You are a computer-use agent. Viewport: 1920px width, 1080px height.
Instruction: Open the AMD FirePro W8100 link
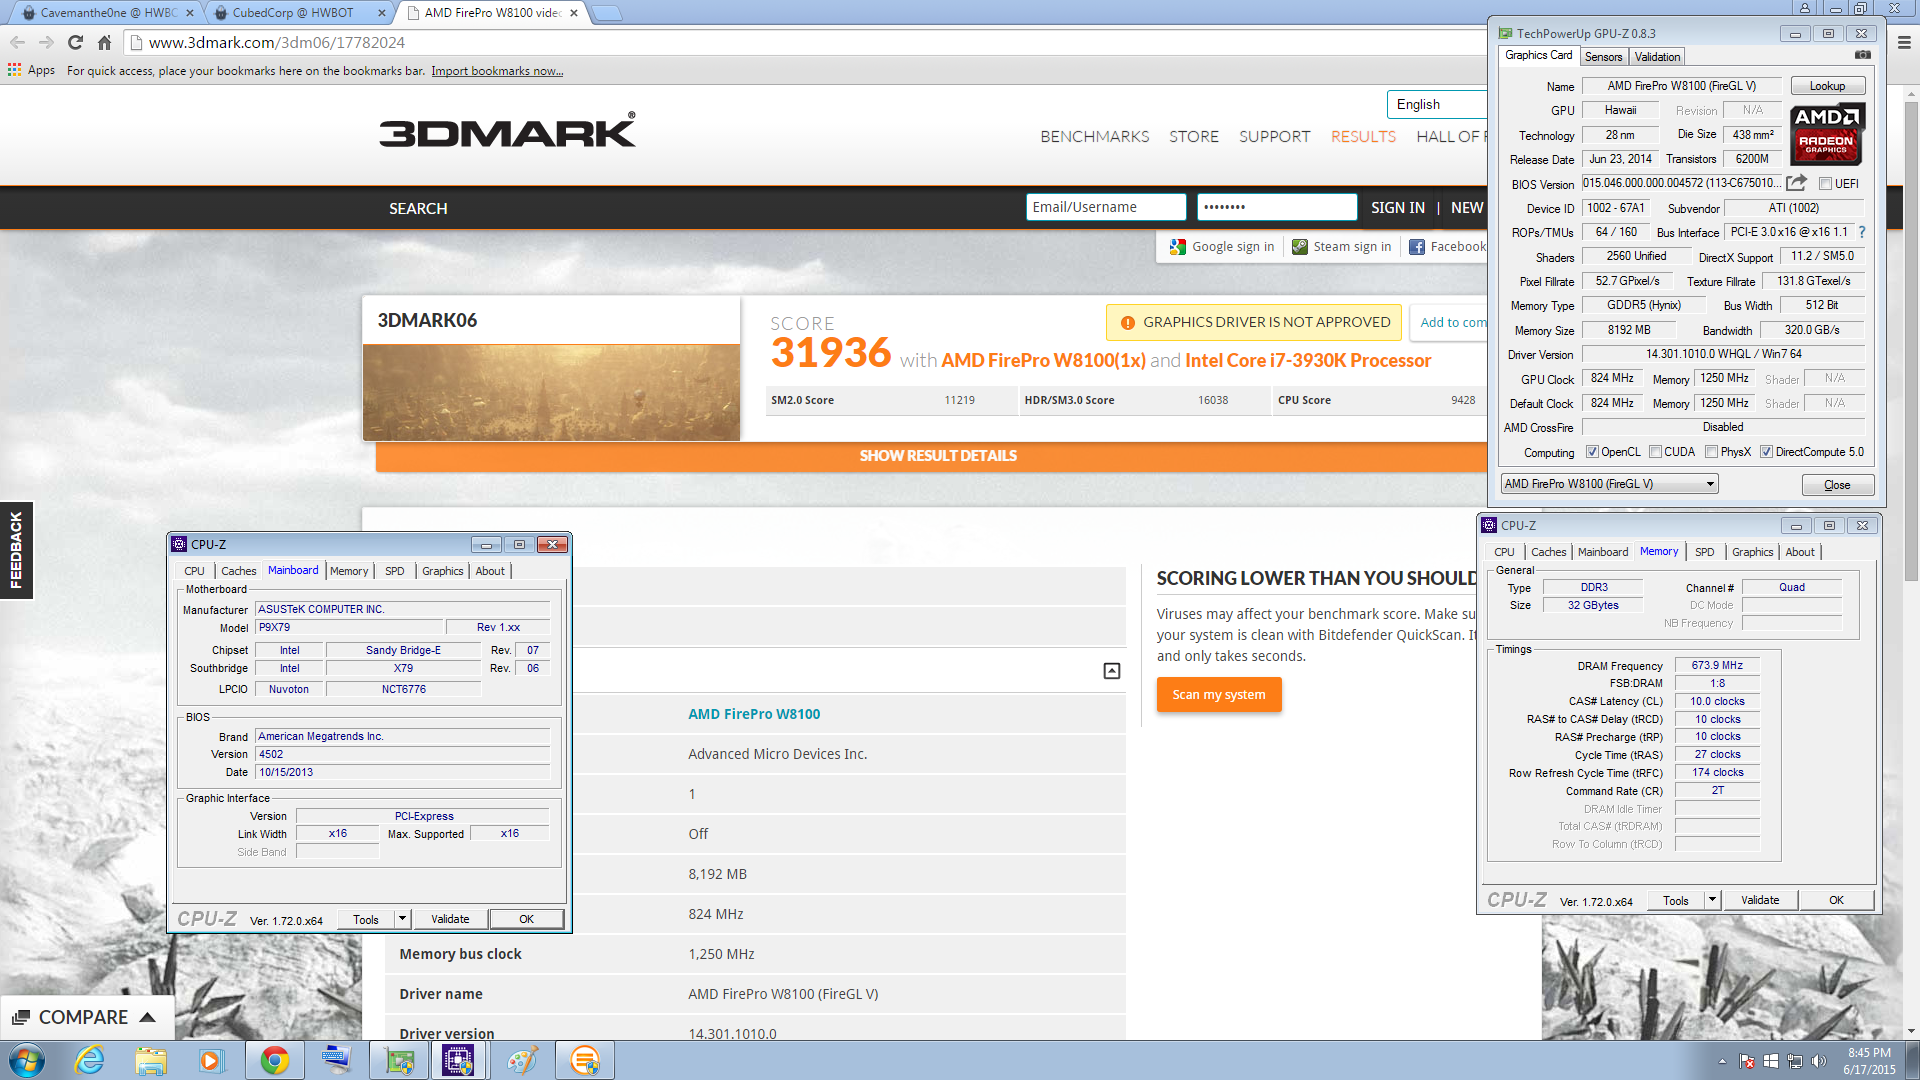click(754, 714)
